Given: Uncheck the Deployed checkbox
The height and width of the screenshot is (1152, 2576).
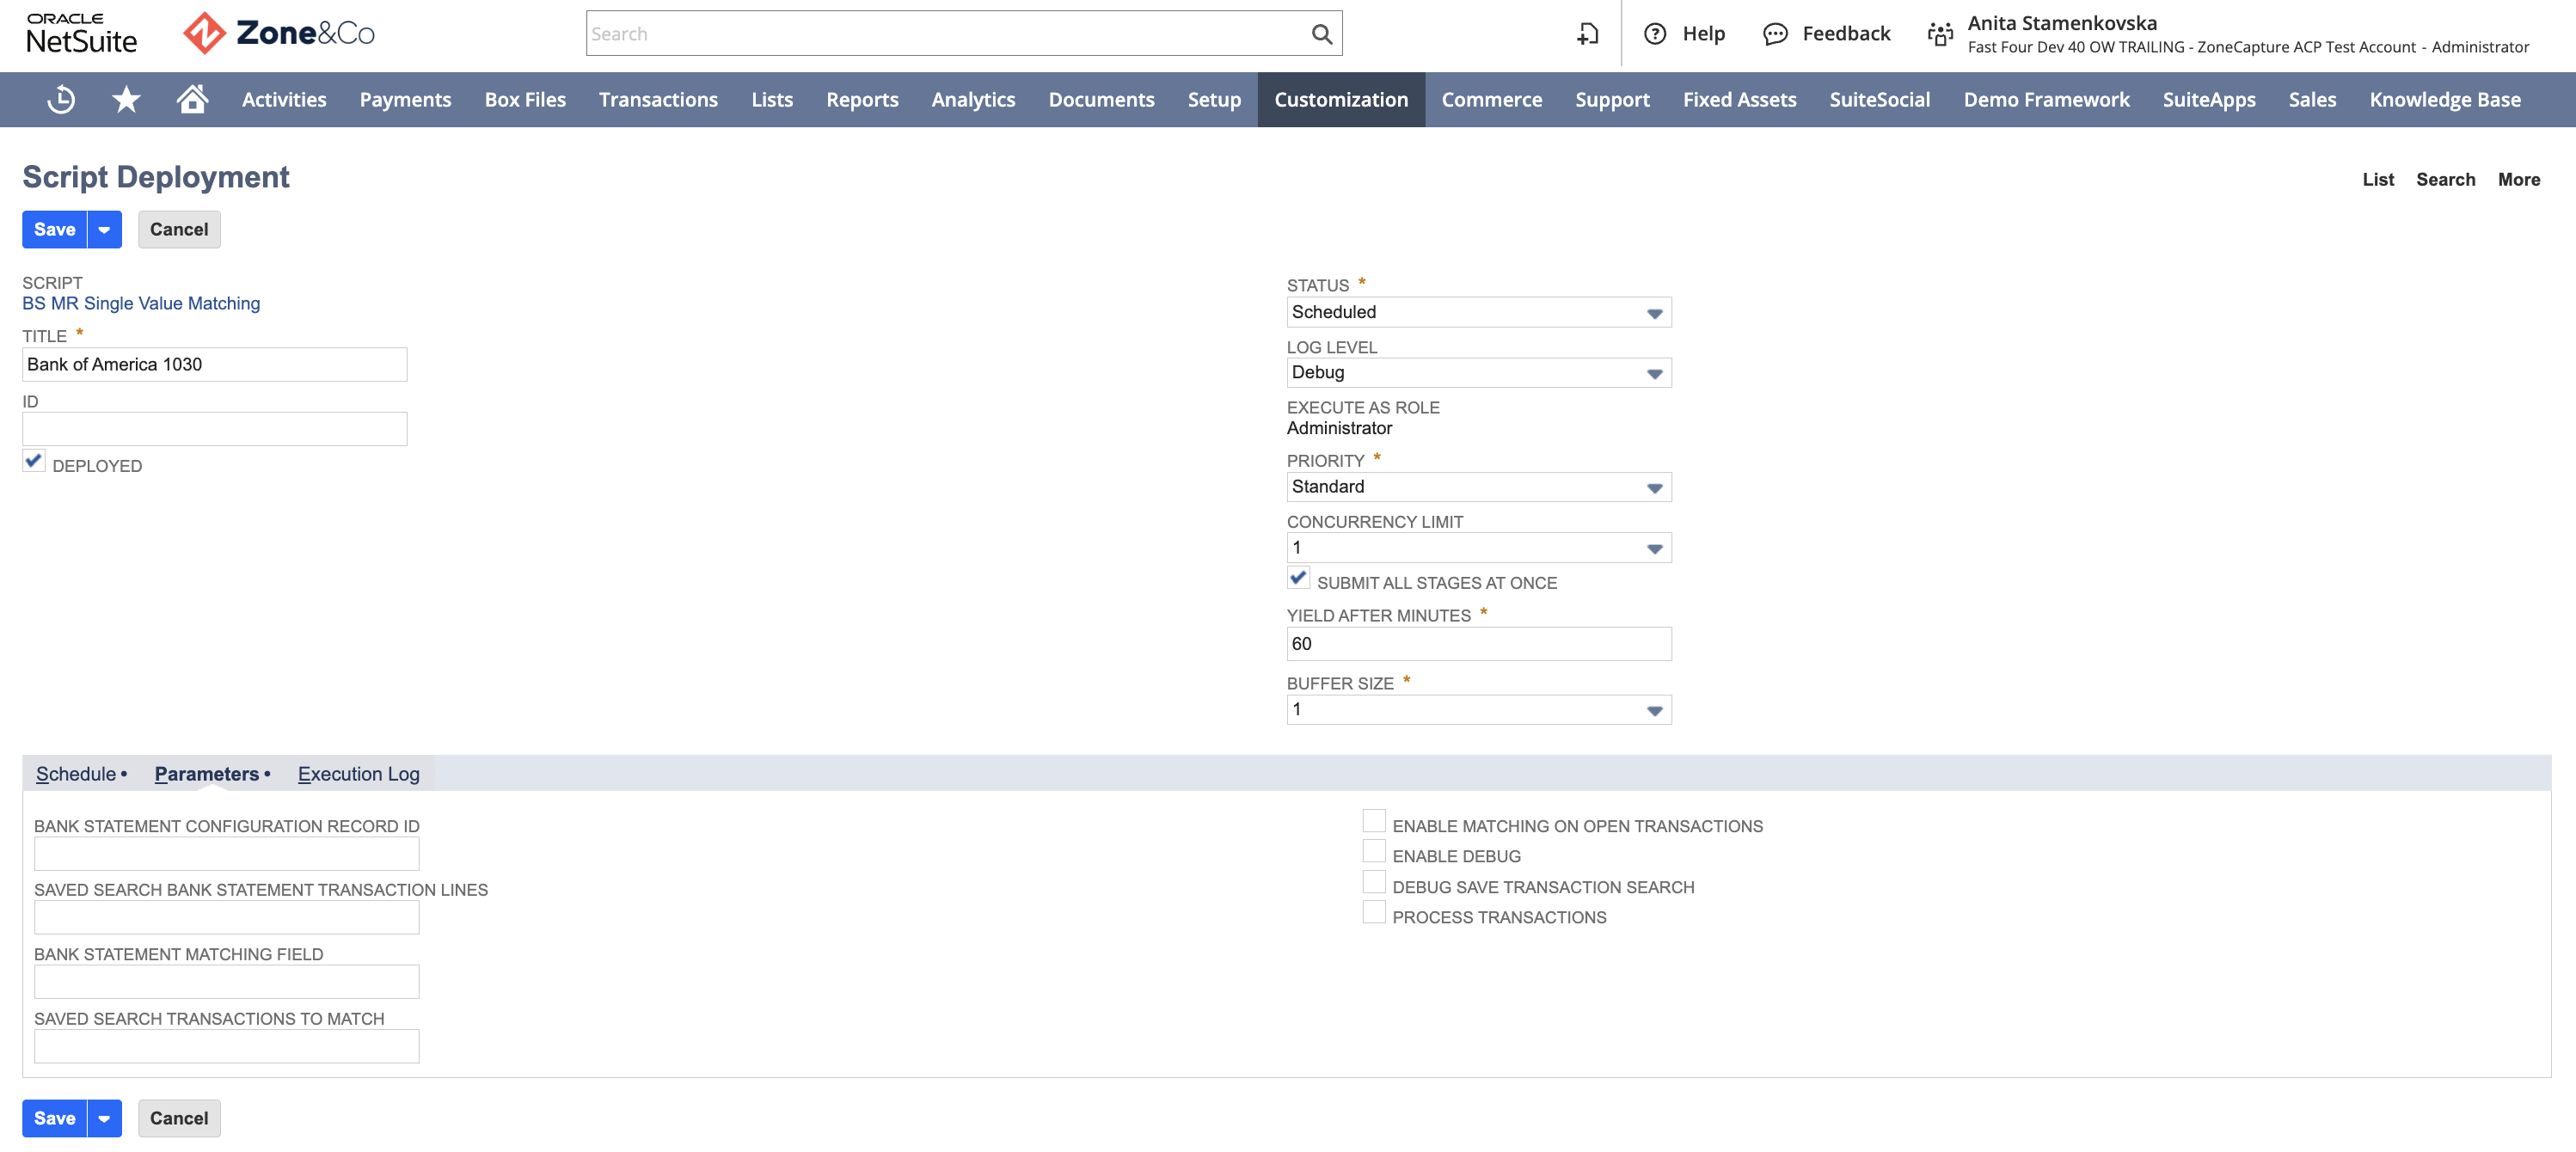Looking at the screenshot, I should (34, 461).
